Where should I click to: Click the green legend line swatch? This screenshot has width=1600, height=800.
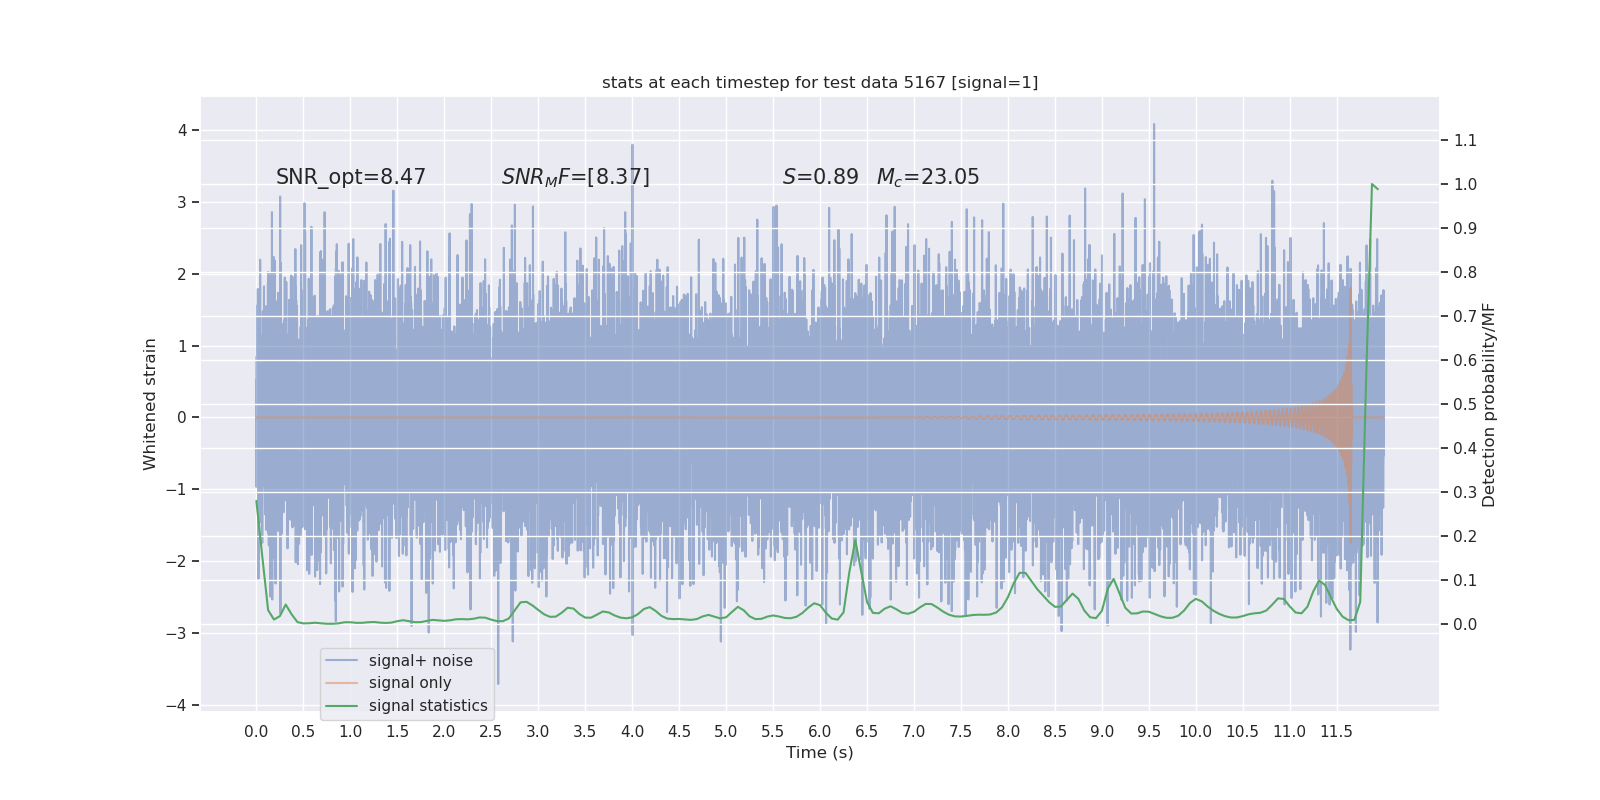pyautogui.click(x=342, y=706)
